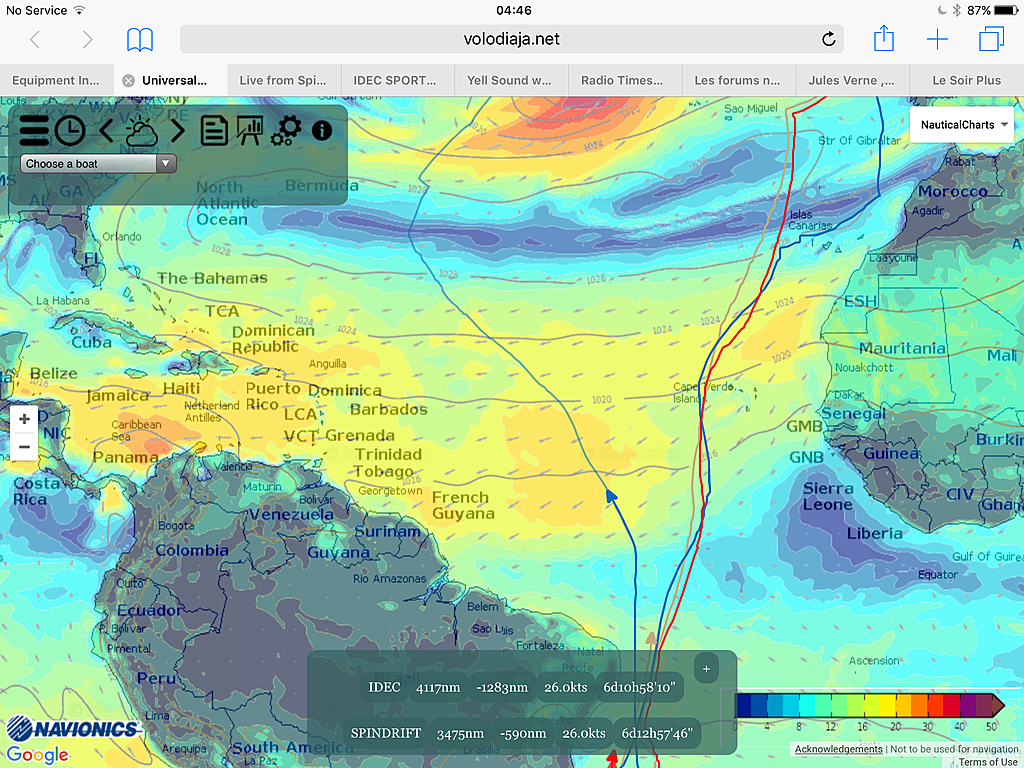1024x768 pixels.
Task: Select the SPINDRIFT boat label
Action: 385,733
